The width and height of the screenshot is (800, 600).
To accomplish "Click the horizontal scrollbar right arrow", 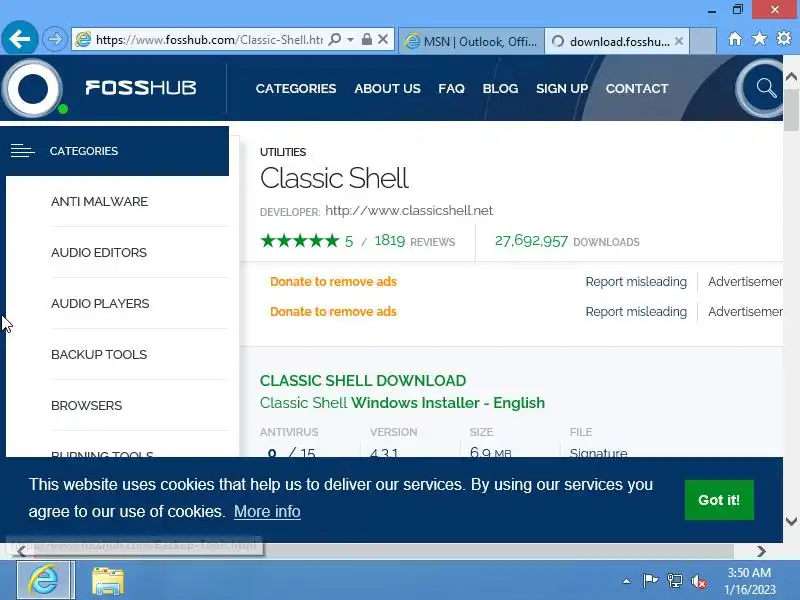I will click(761, 552).
